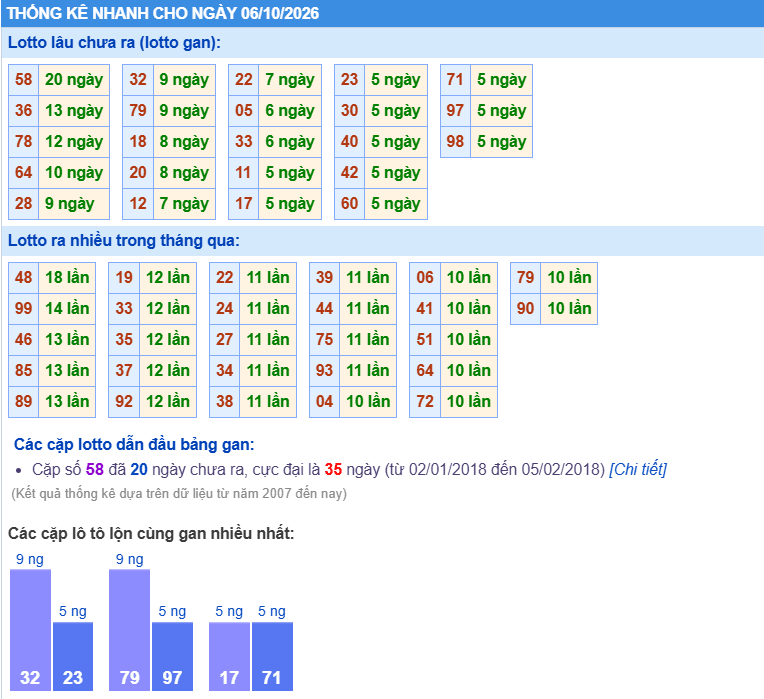
Task: Click lotto gan number 18
Action: point(138,142)
